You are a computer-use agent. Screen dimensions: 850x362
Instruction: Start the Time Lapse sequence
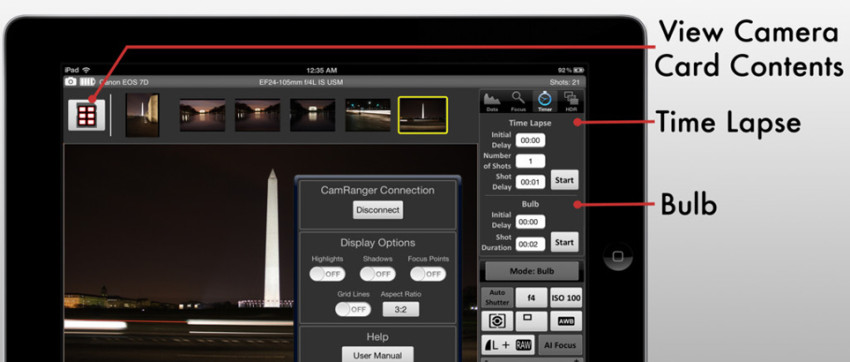[564, 180]
